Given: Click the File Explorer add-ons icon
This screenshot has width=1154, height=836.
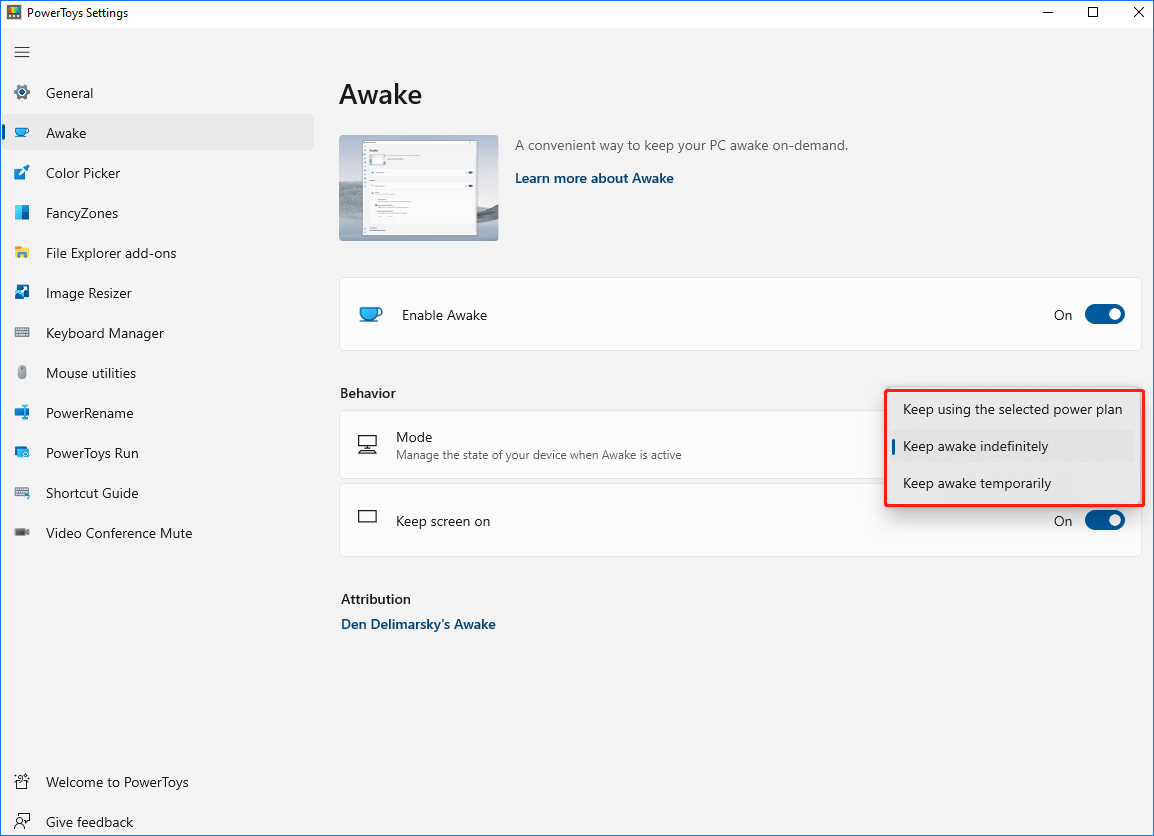Looking at the screenshot, I should click(x=22, y=253).
